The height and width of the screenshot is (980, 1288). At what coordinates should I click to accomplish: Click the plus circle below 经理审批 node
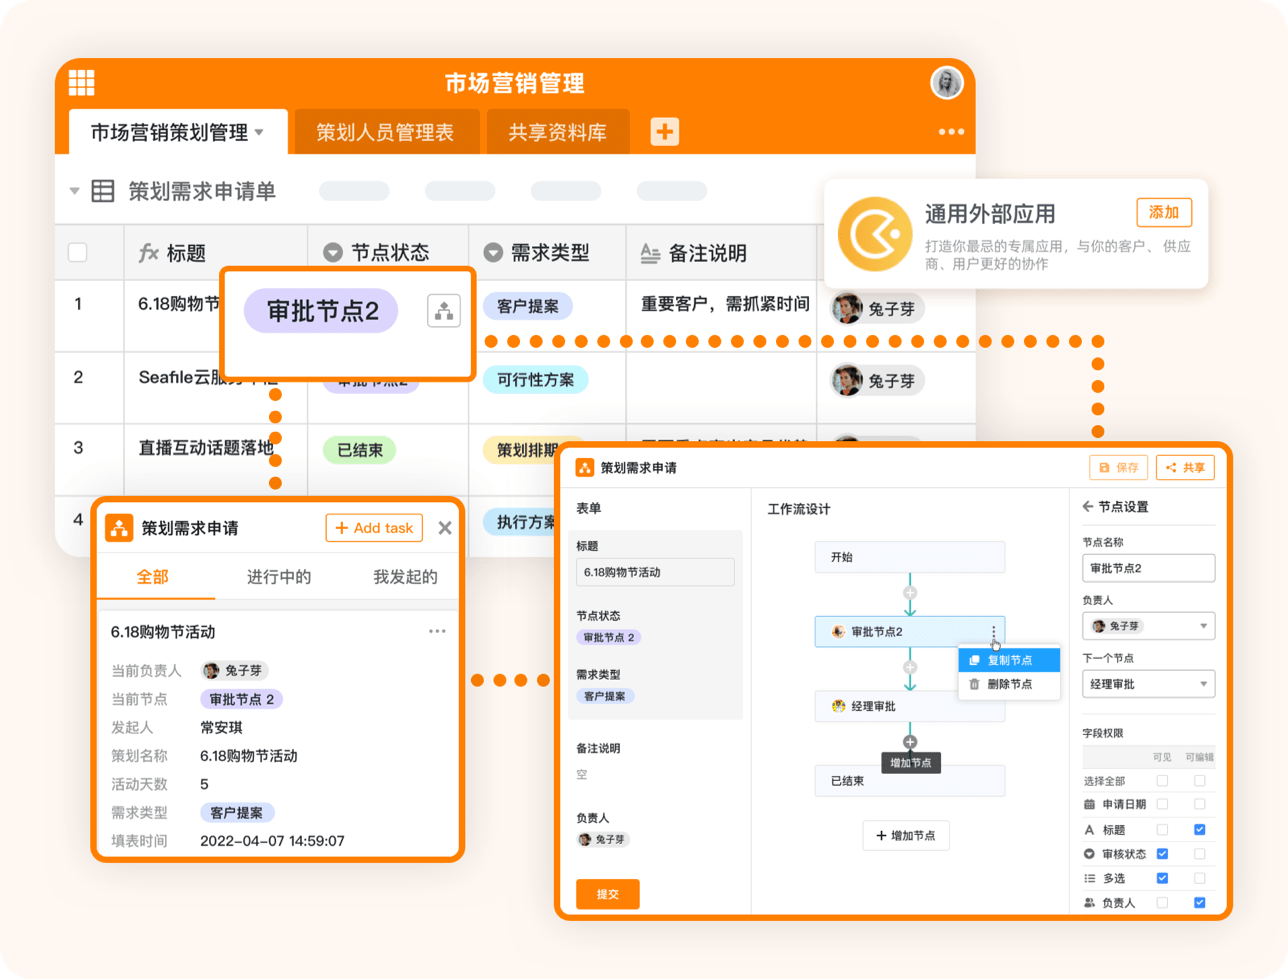(909, 742)
